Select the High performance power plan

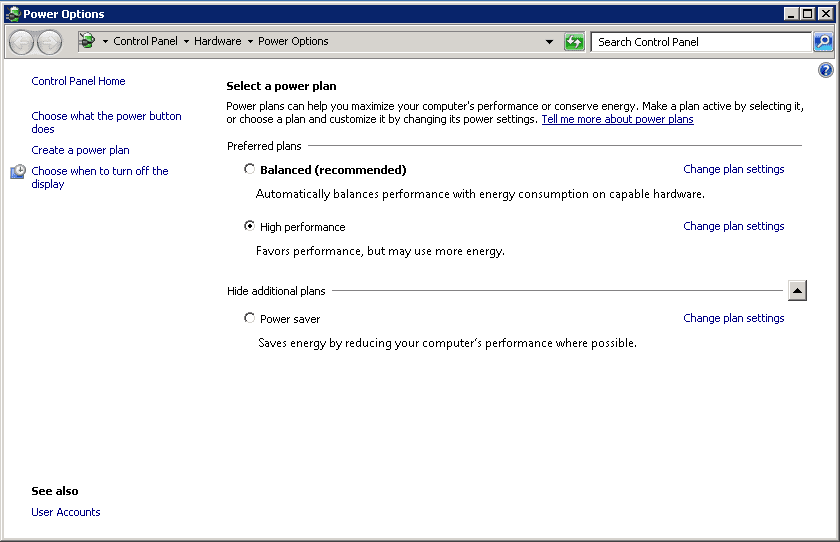[250, 226]
